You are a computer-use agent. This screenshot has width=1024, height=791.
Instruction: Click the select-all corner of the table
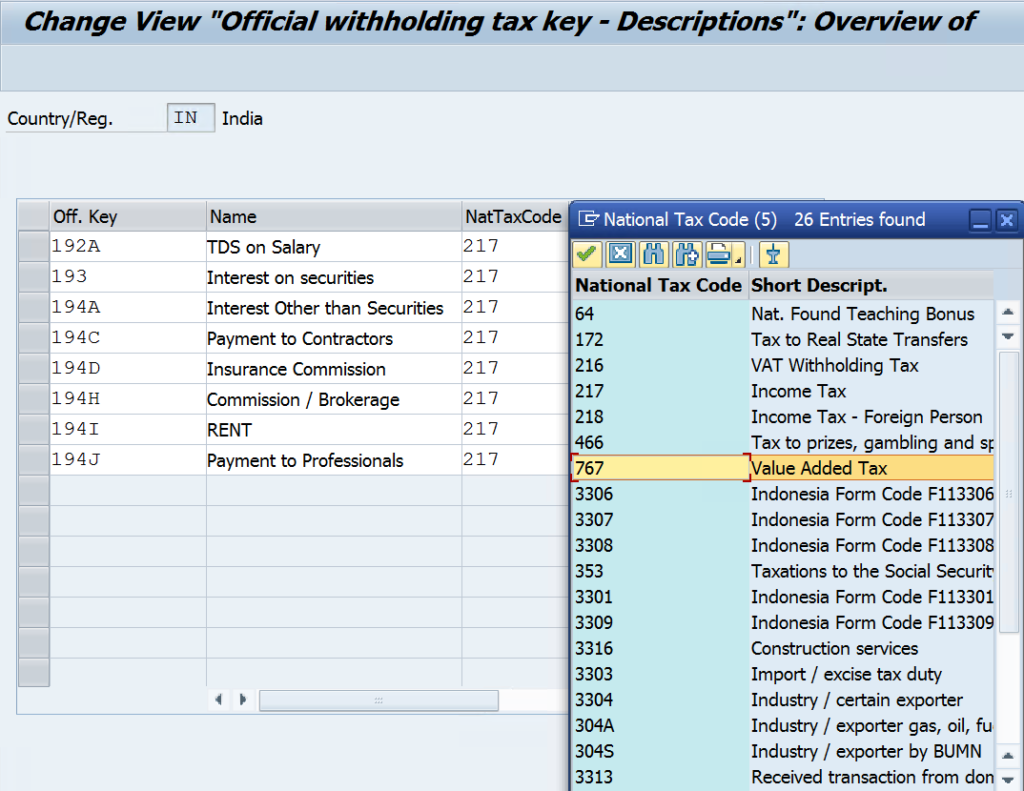pyautogui.click(x=33, y=216)
